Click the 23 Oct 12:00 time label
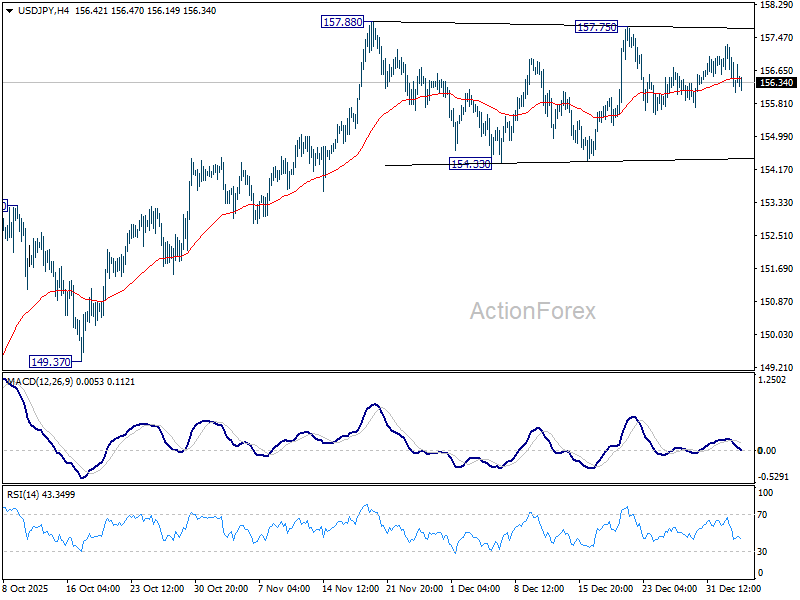 click(157, 588)
